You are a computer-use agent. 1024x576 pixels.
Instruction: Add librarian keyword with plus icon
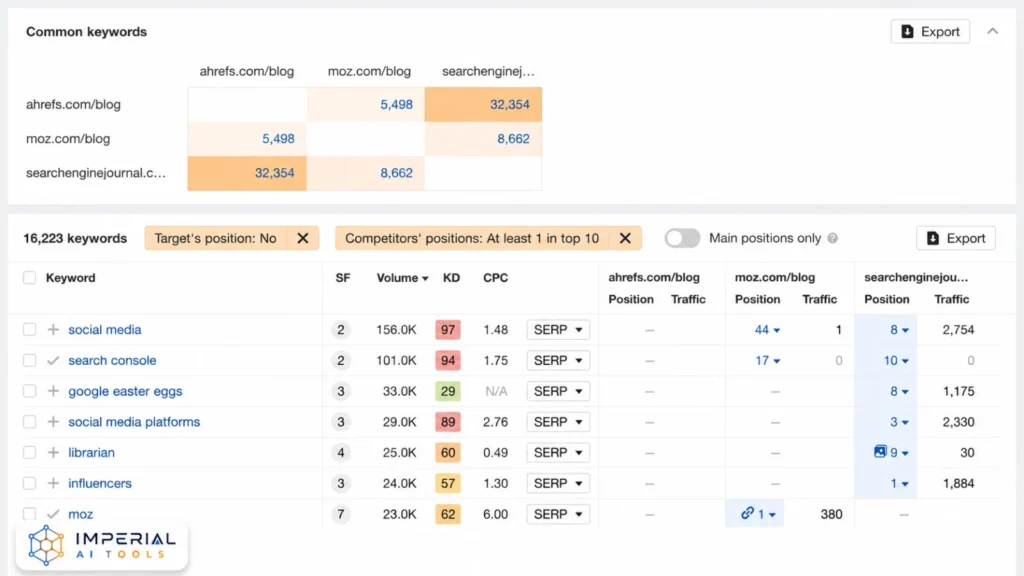[x=54, y=453]
